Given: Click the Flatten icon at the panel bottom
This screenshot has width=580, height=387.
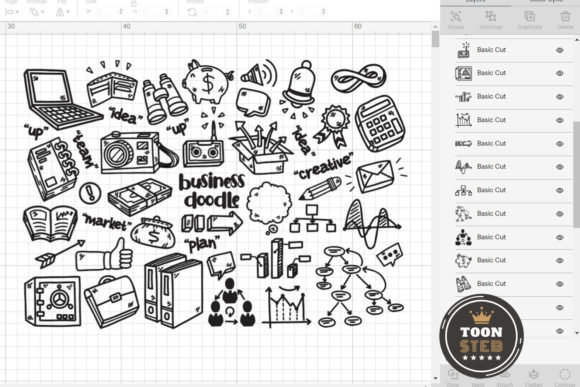Looking at the screenshot, I should point(533,374).
